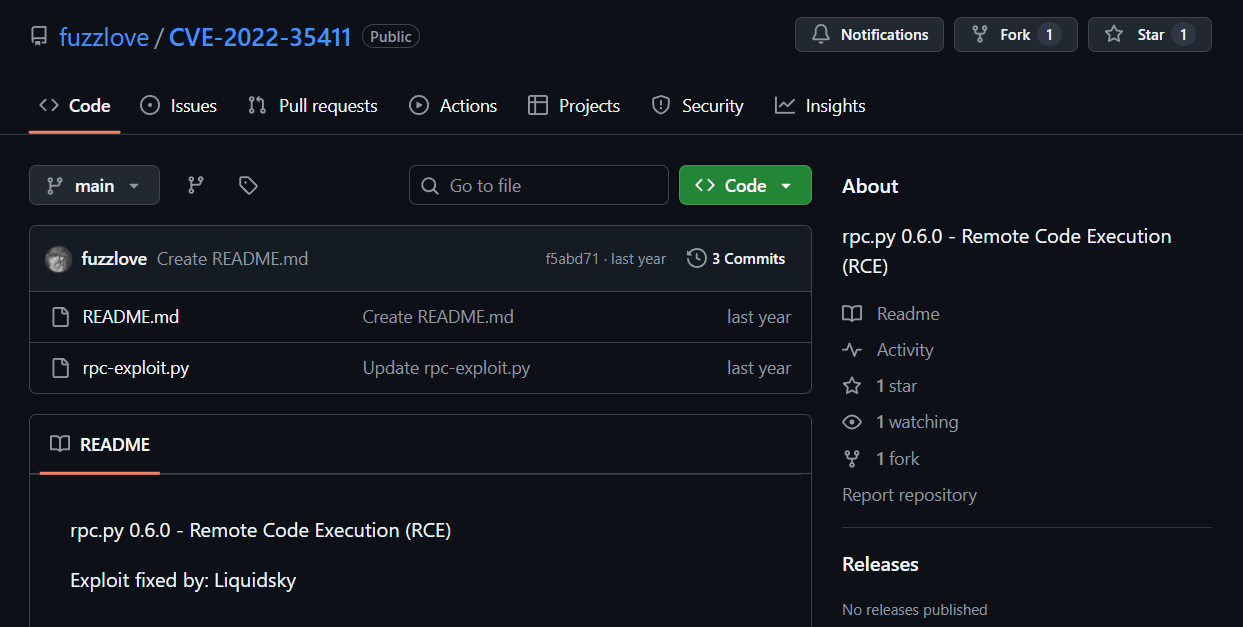Open the Pull requests tab
Viewport: 1243px width, 627px height.
(x=313, y=106)
